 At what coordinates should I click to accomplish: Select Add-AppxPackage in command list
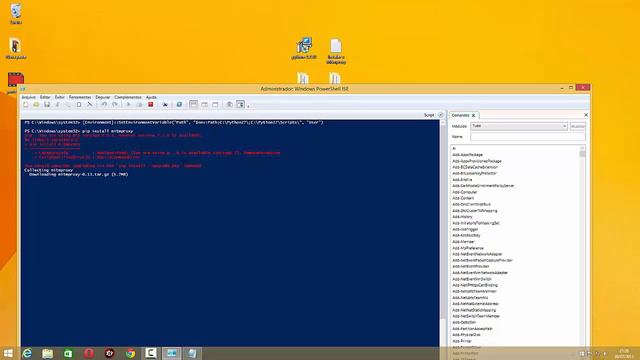(x=467, y=155)
